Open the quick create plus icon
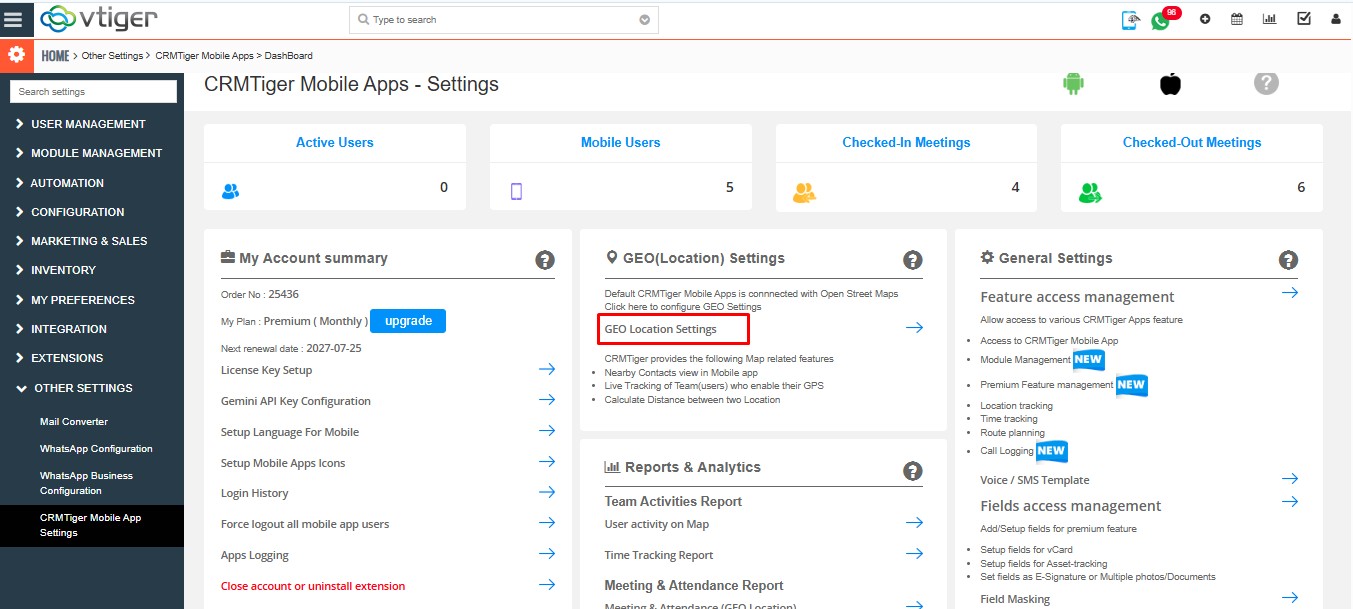Image resolution: width=1353 pixels, height=609 pixels. click(x=1205, y=19)
